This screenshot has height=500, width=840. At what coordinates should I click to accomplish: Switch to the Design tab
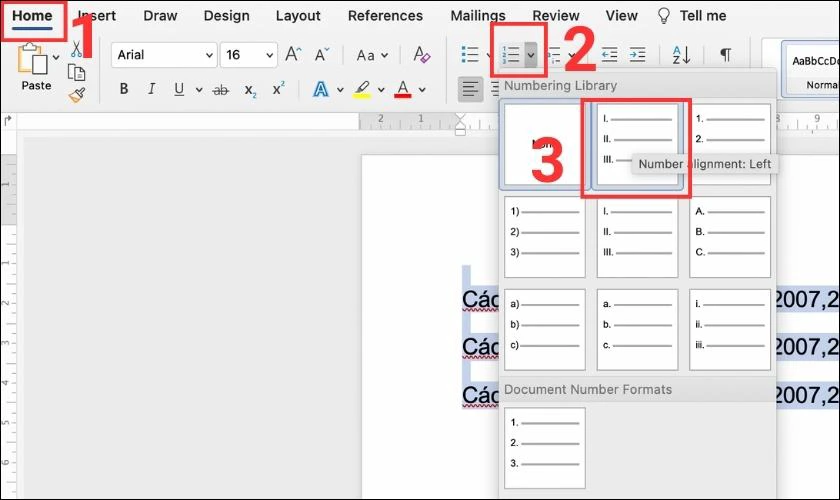point(226,16)
